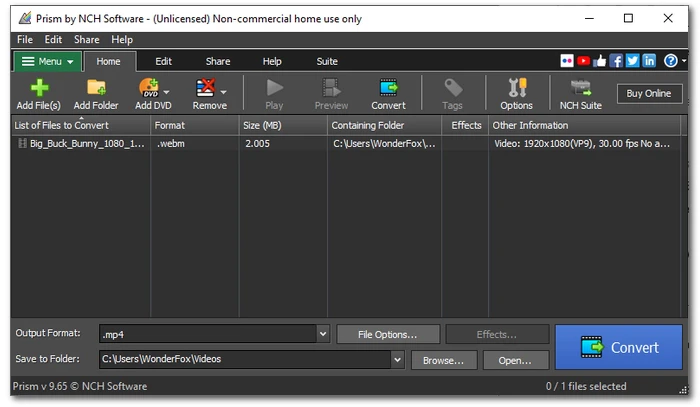Switch to the Suite ribbon tab
The width and height of the screenshot is (700, 407).
327,62
